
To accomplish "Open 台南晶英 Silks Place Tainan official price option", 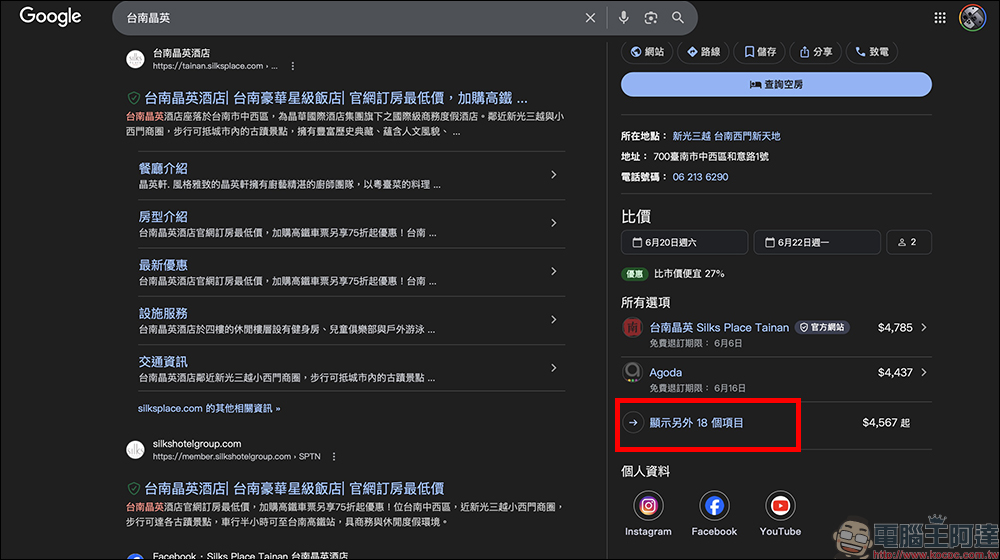I will click(776, 334).
